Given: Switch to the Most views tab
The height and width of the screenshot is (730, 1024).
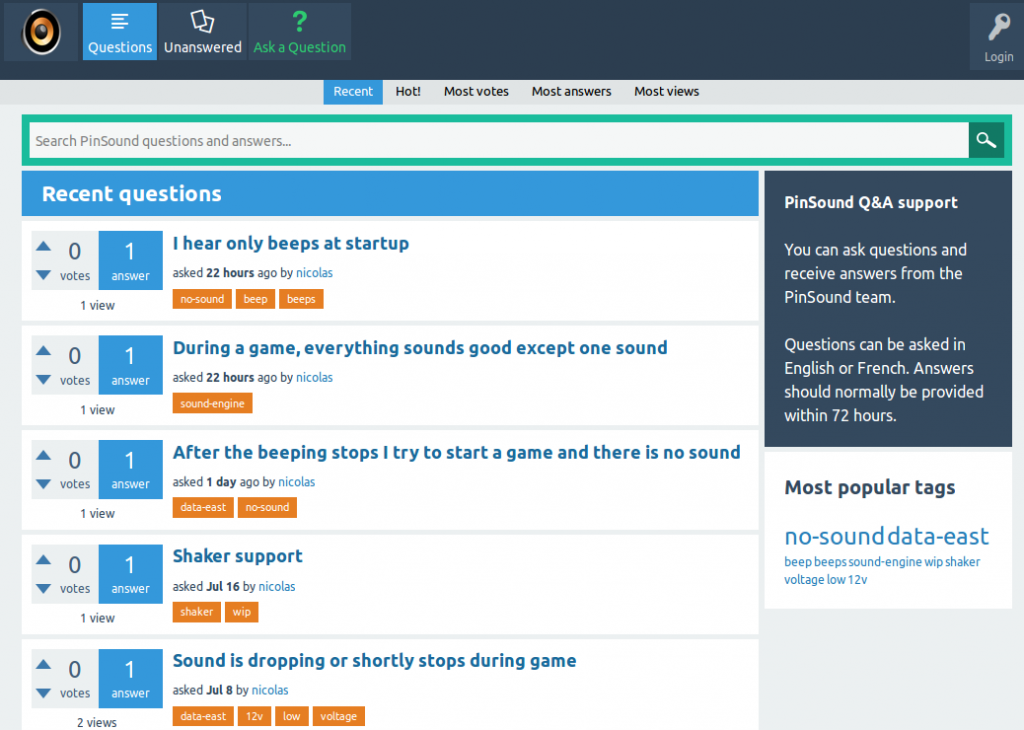Looking at the screenshot, I should click(667, 91).
